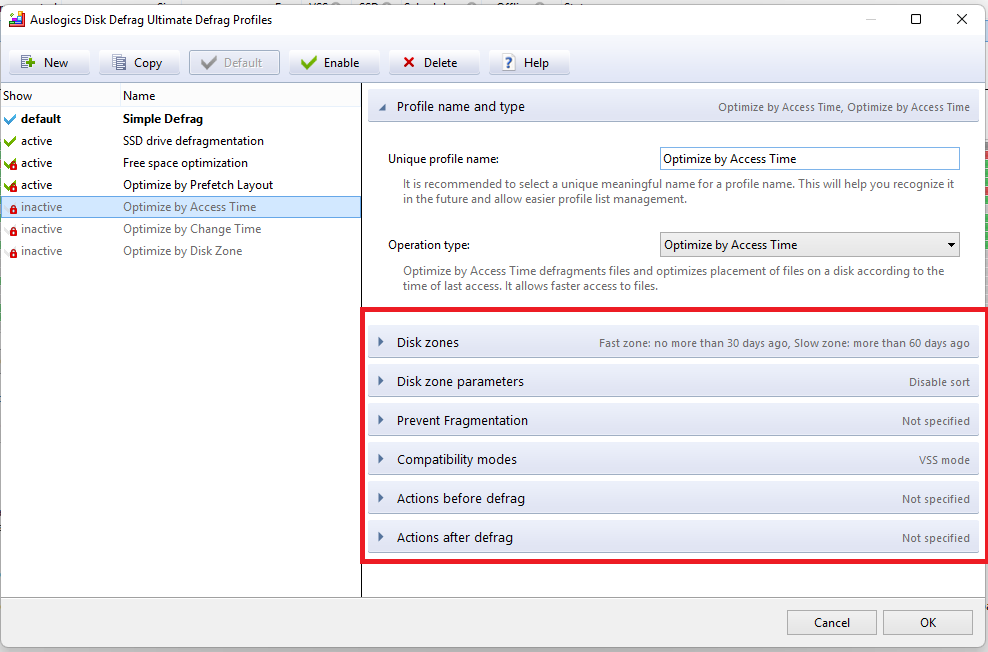Click the Name column header
The width and height of the screenshot is (988, 652).
pyautogui.click(x=240, y=96)
